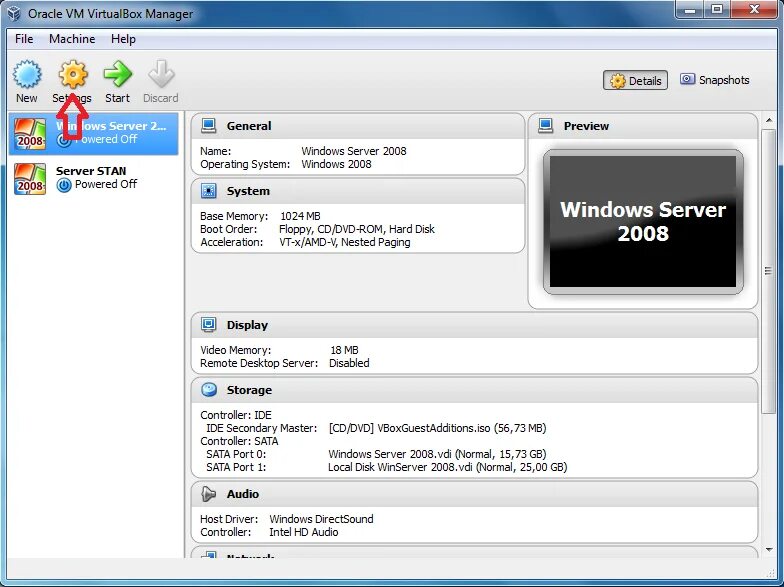Image resolution: width=784 pixels, height=587 pixels.
Task: Click the Remote Desktop Server Disabled value
Action: pyautogui.click(x=349, y=363)
